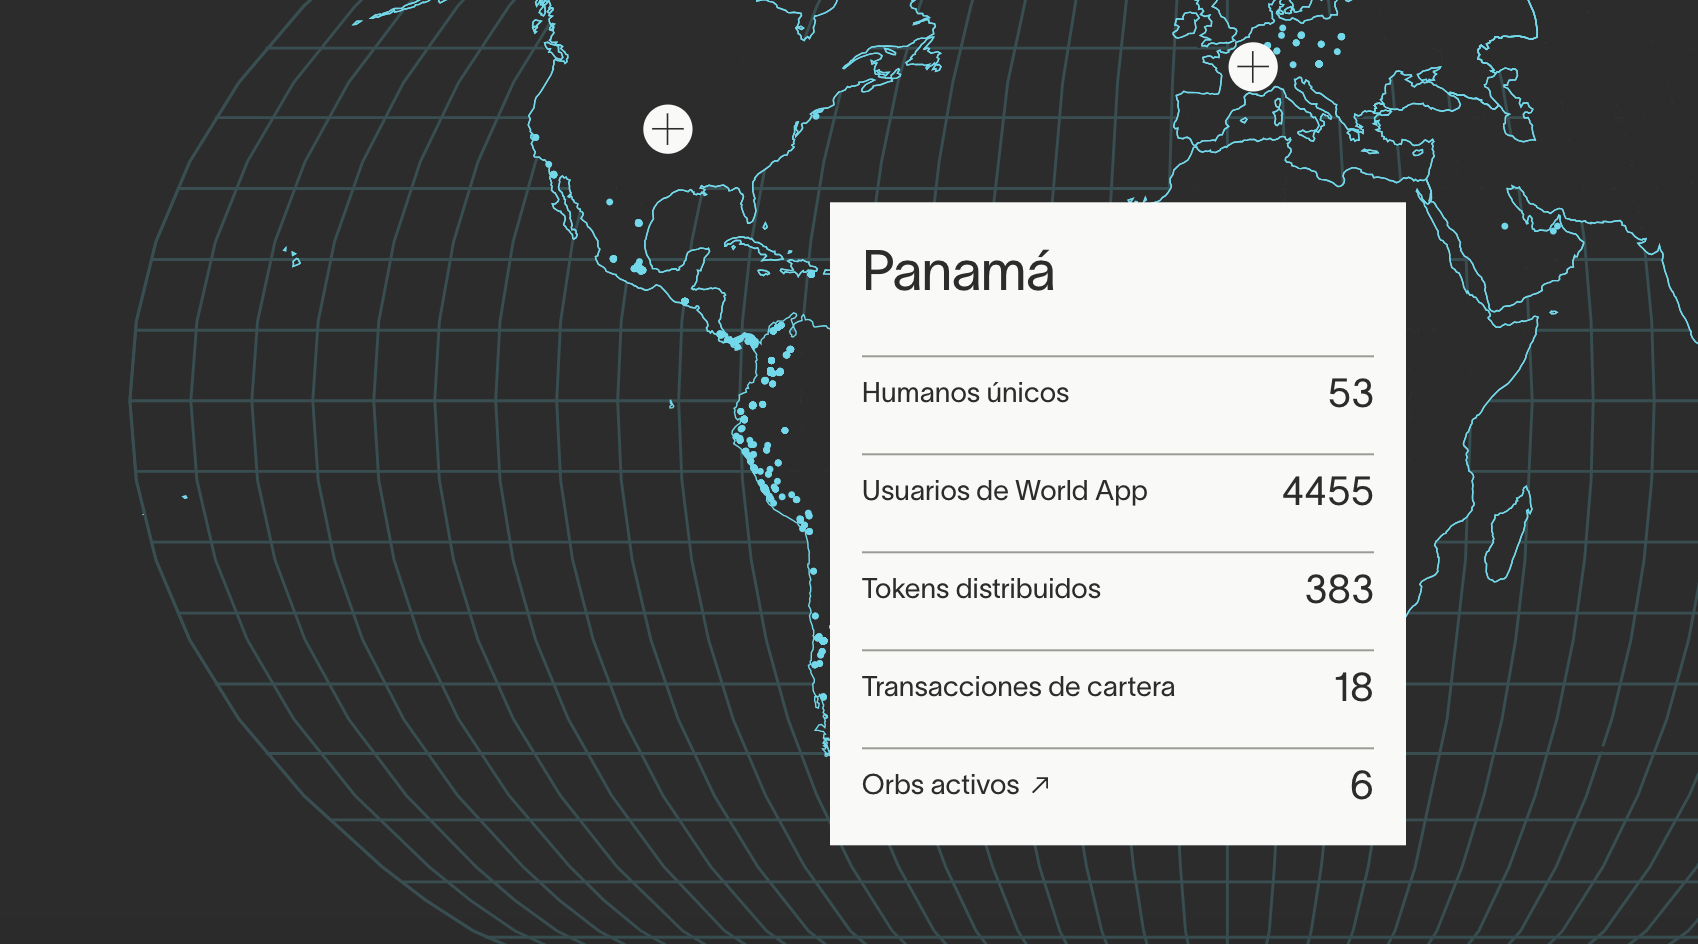
Task: Click the value 383
Action: [1339, 589]
